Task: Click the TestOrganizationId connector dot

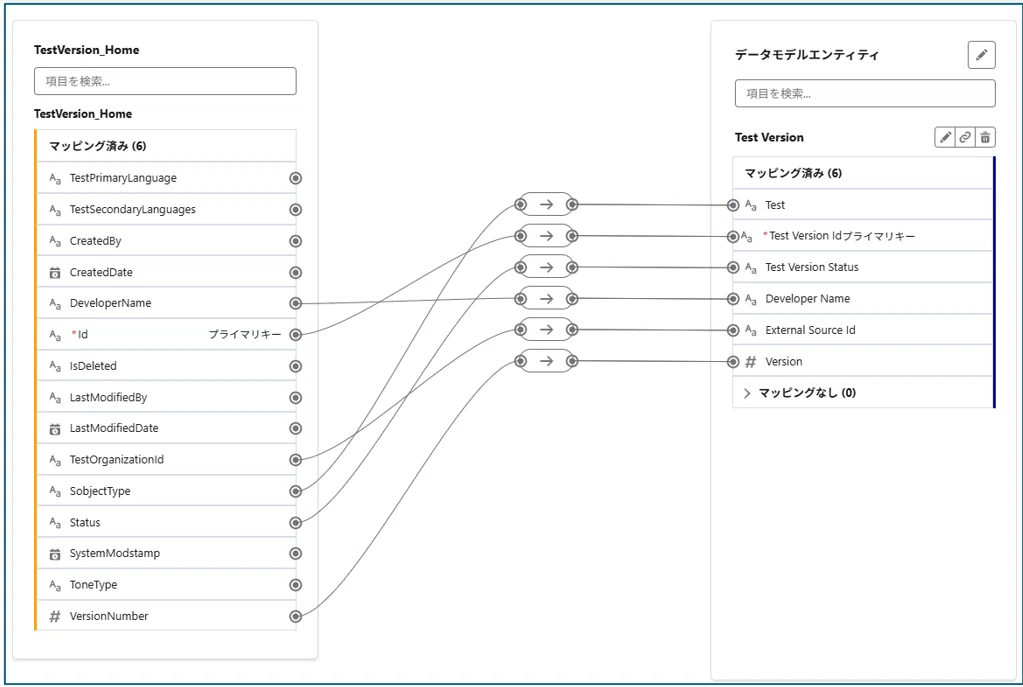Action: click(296, 460)
